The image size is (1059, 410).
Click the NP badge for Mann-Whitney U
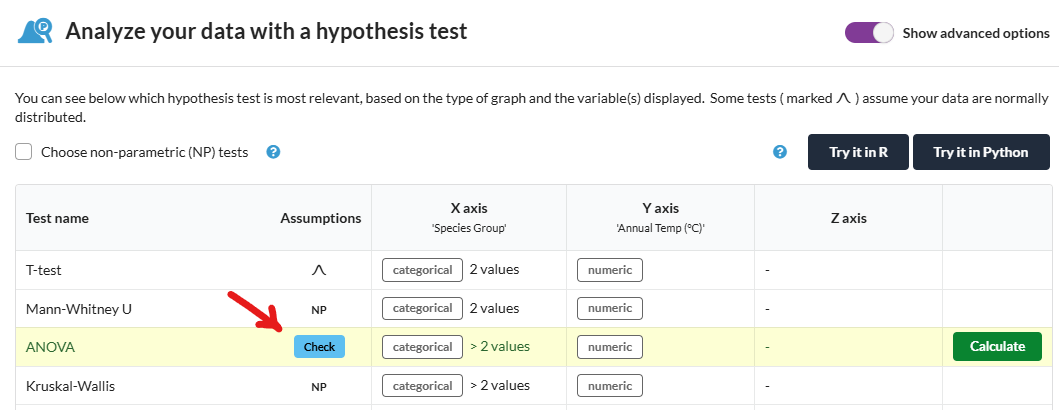click(x=319, y=310)
